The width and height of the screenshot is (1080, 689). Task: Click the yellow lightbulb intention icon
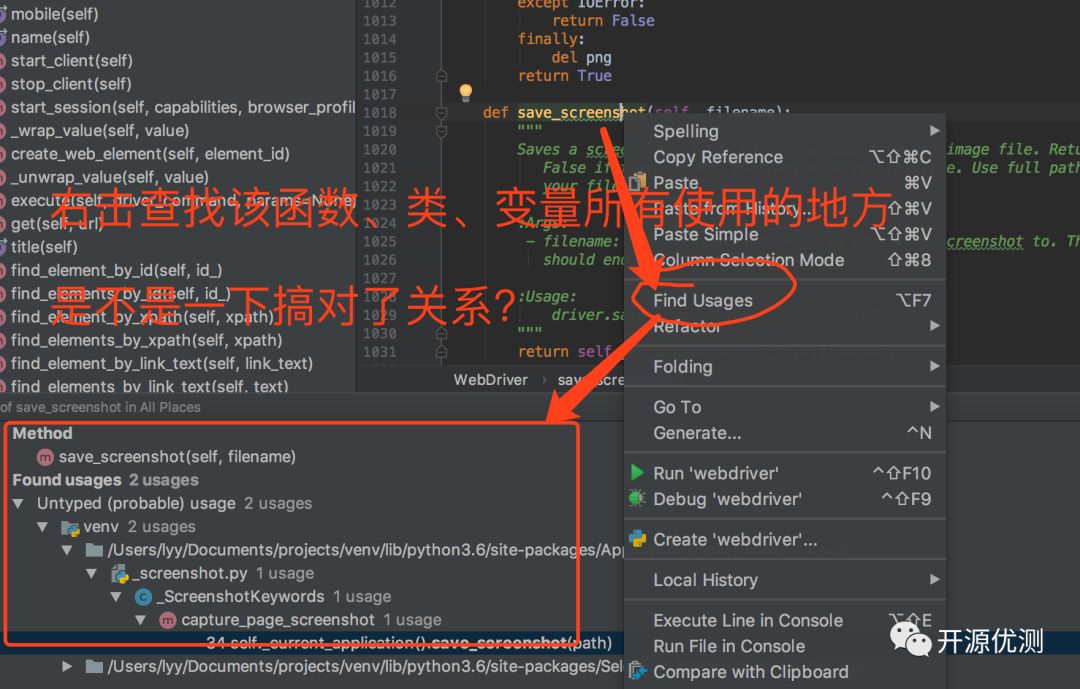click(466, 92)
